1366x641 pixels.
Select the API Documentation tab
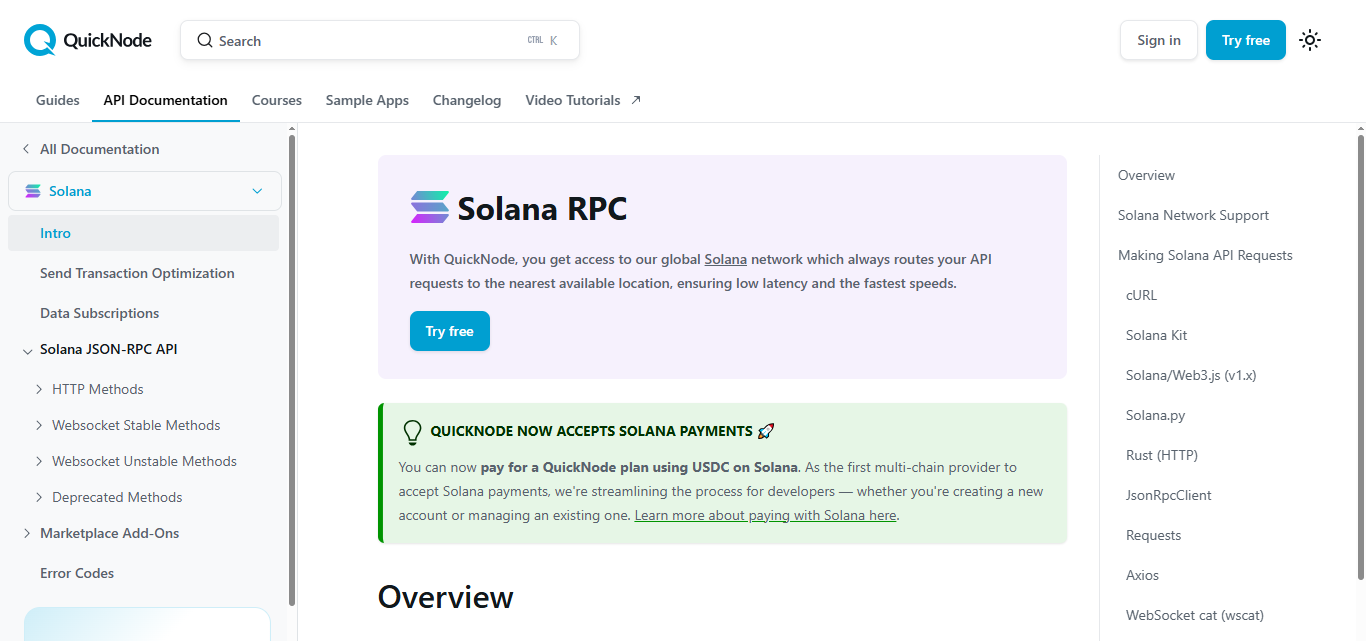166,100
